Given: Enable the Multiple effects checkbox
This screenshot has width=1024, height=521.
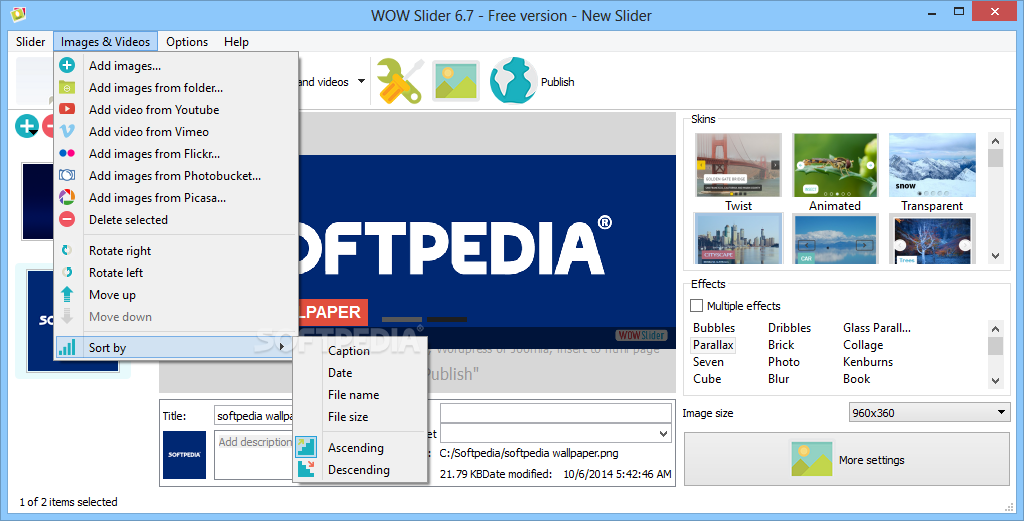Looking at the screenshot, I should pyautogui.click(x=697, y=306).
